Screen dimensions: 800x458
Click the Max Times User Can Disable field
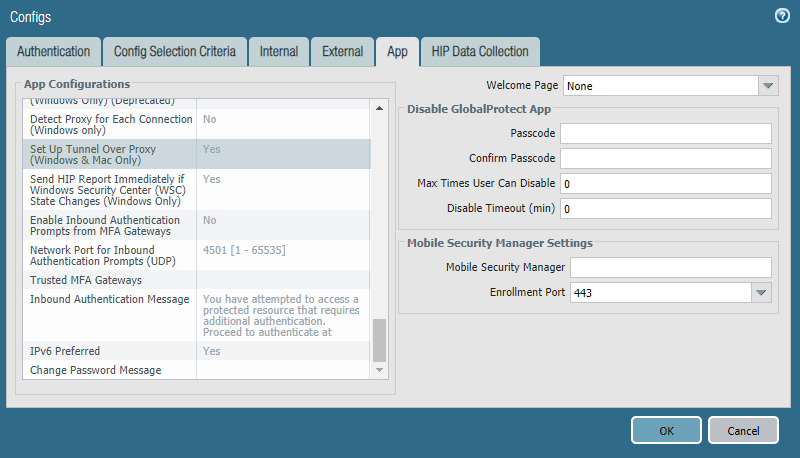pyautogui.click(x=665, y=184)
